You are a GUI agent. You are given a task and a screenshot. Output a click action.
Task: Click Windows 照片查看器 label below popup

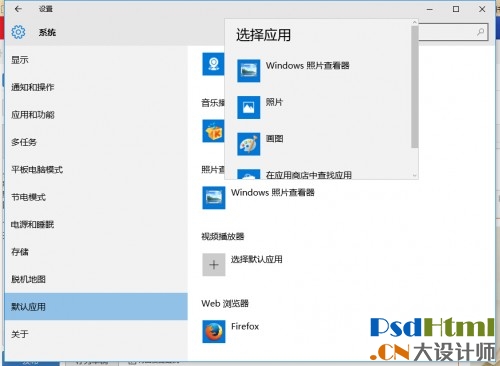click(273, 192)
